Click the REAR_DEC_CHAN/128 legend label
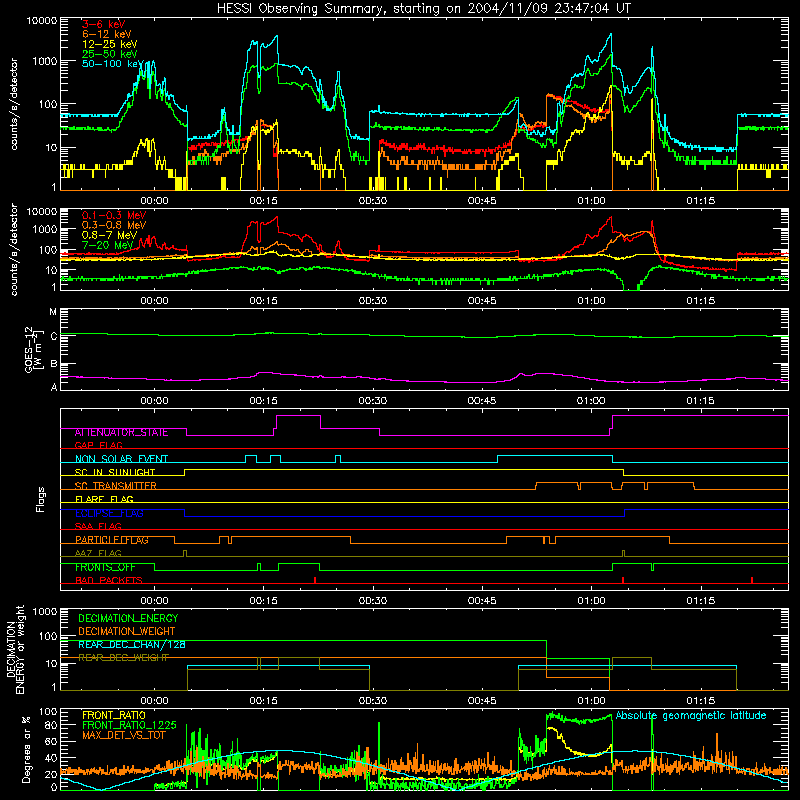800x800 pixels. (132, 644)
